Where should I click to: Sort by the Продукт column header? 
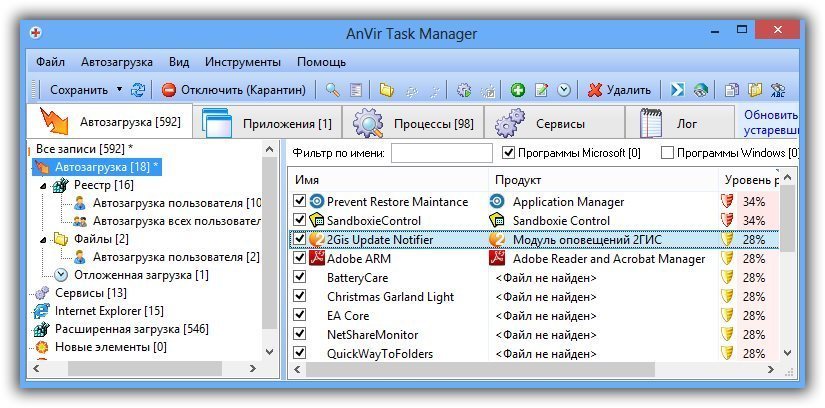(x=603, y=180)
